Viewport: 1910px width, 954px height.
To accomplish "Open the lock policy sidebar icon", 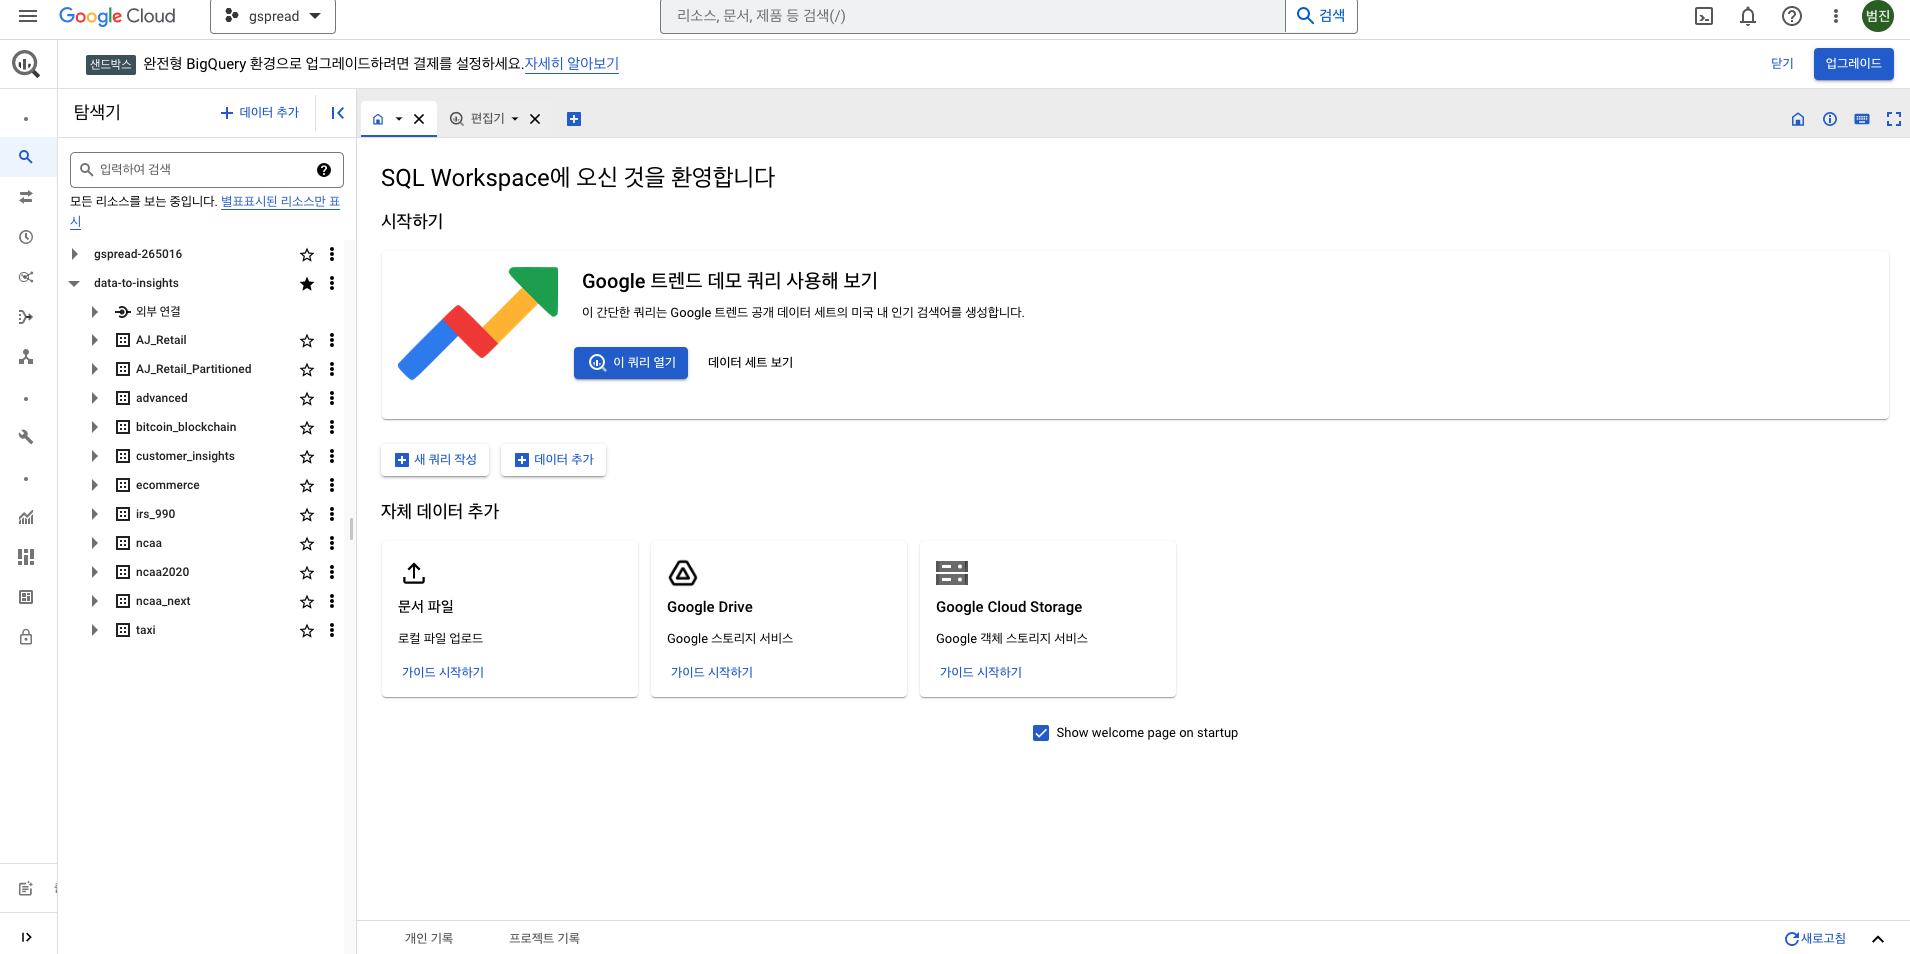I will 26,637.
